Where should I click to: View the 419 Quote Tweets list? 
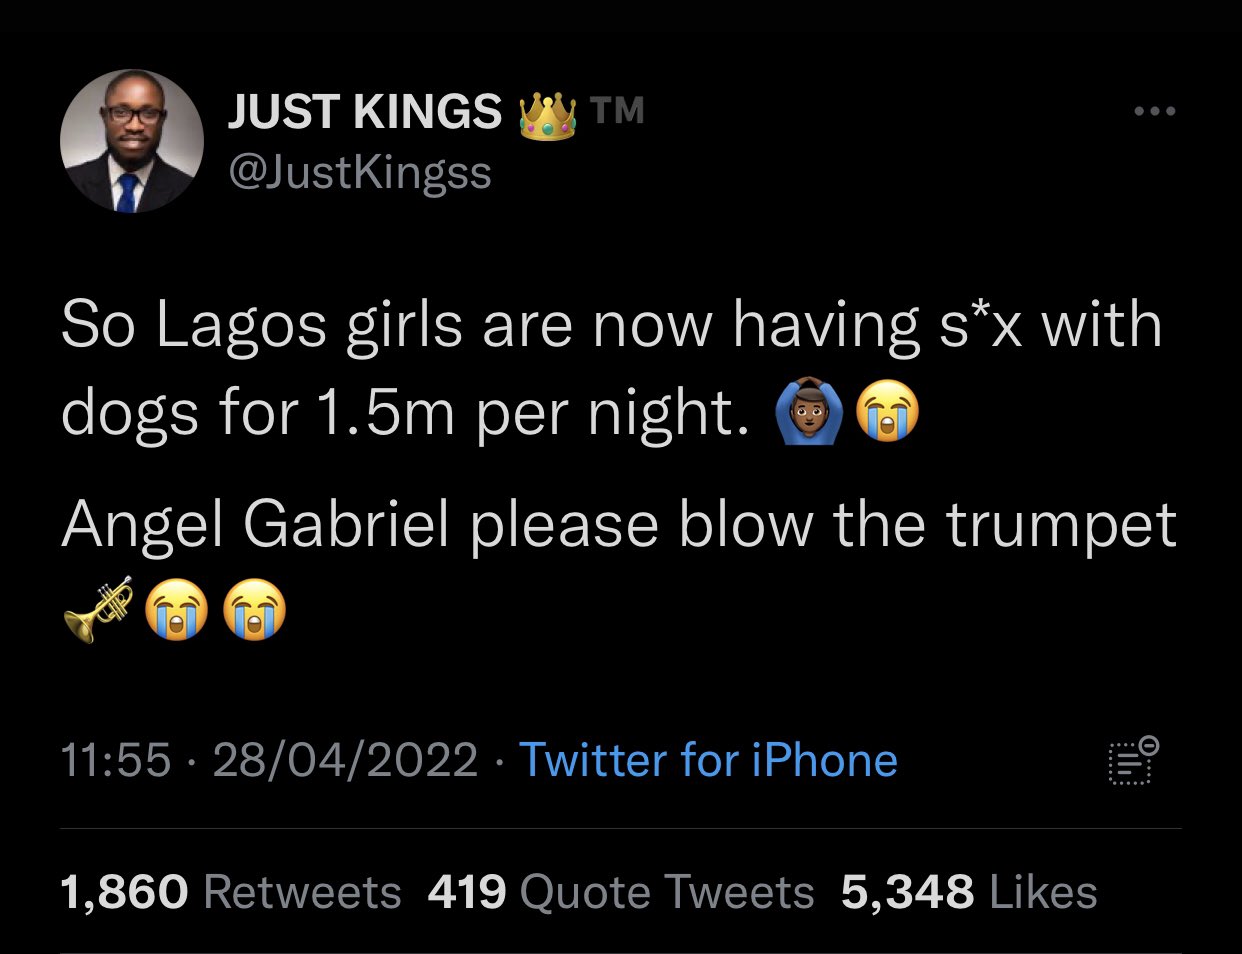[x=620, y=892]
